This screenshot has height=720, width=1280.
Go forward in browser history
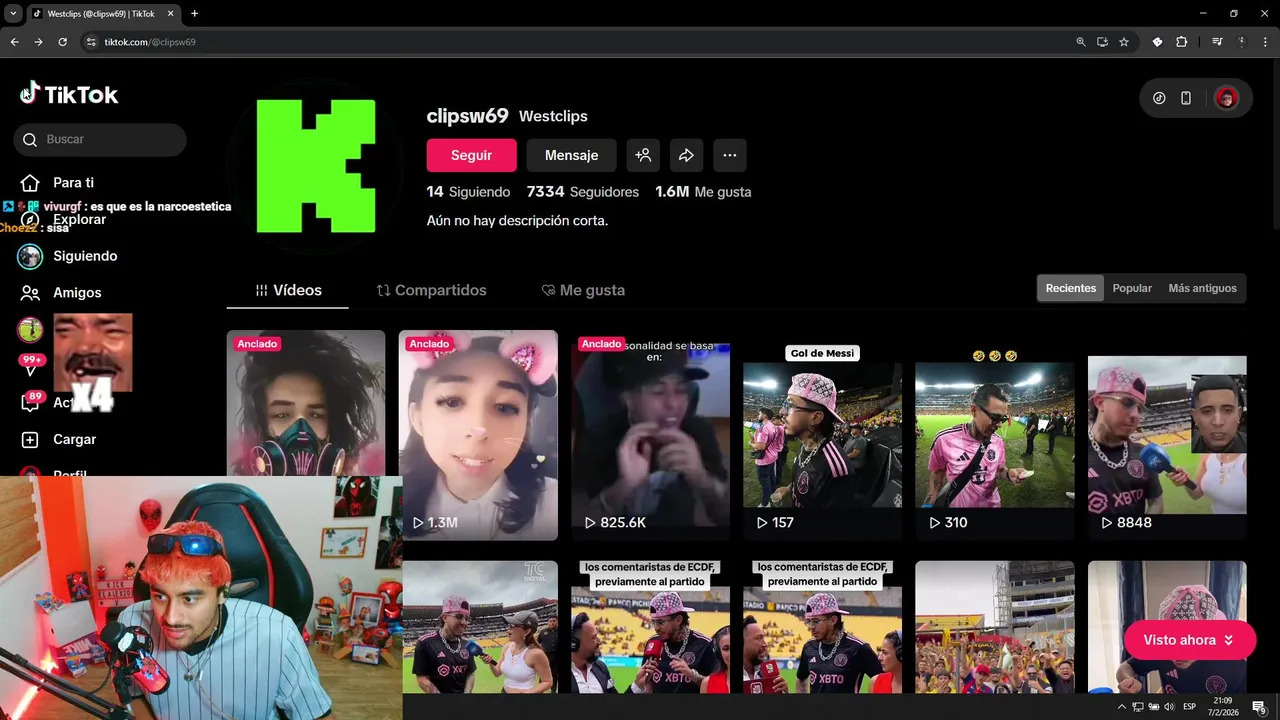(x=38, y=42)
